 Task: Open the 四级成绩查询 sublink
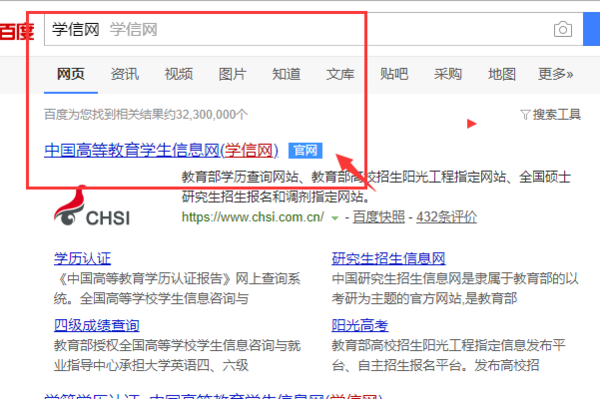[x=96, y=325]
